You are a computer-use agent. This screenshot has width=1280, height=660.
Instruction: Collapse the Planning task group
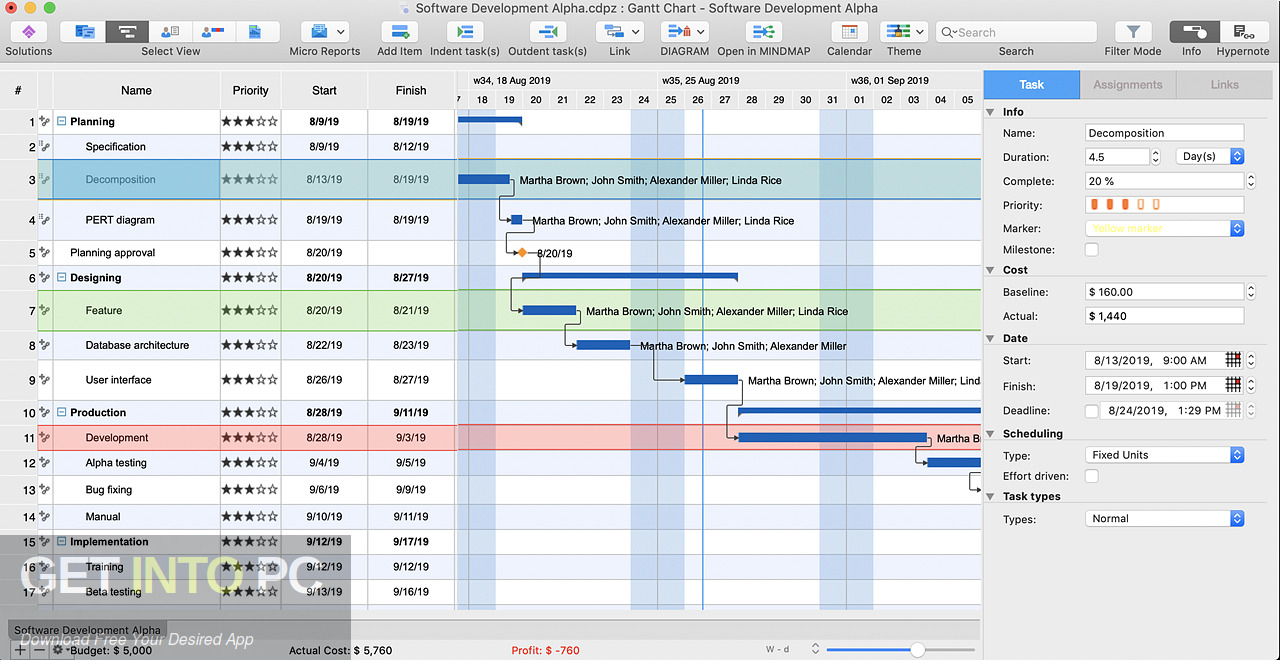coord(62,122)
